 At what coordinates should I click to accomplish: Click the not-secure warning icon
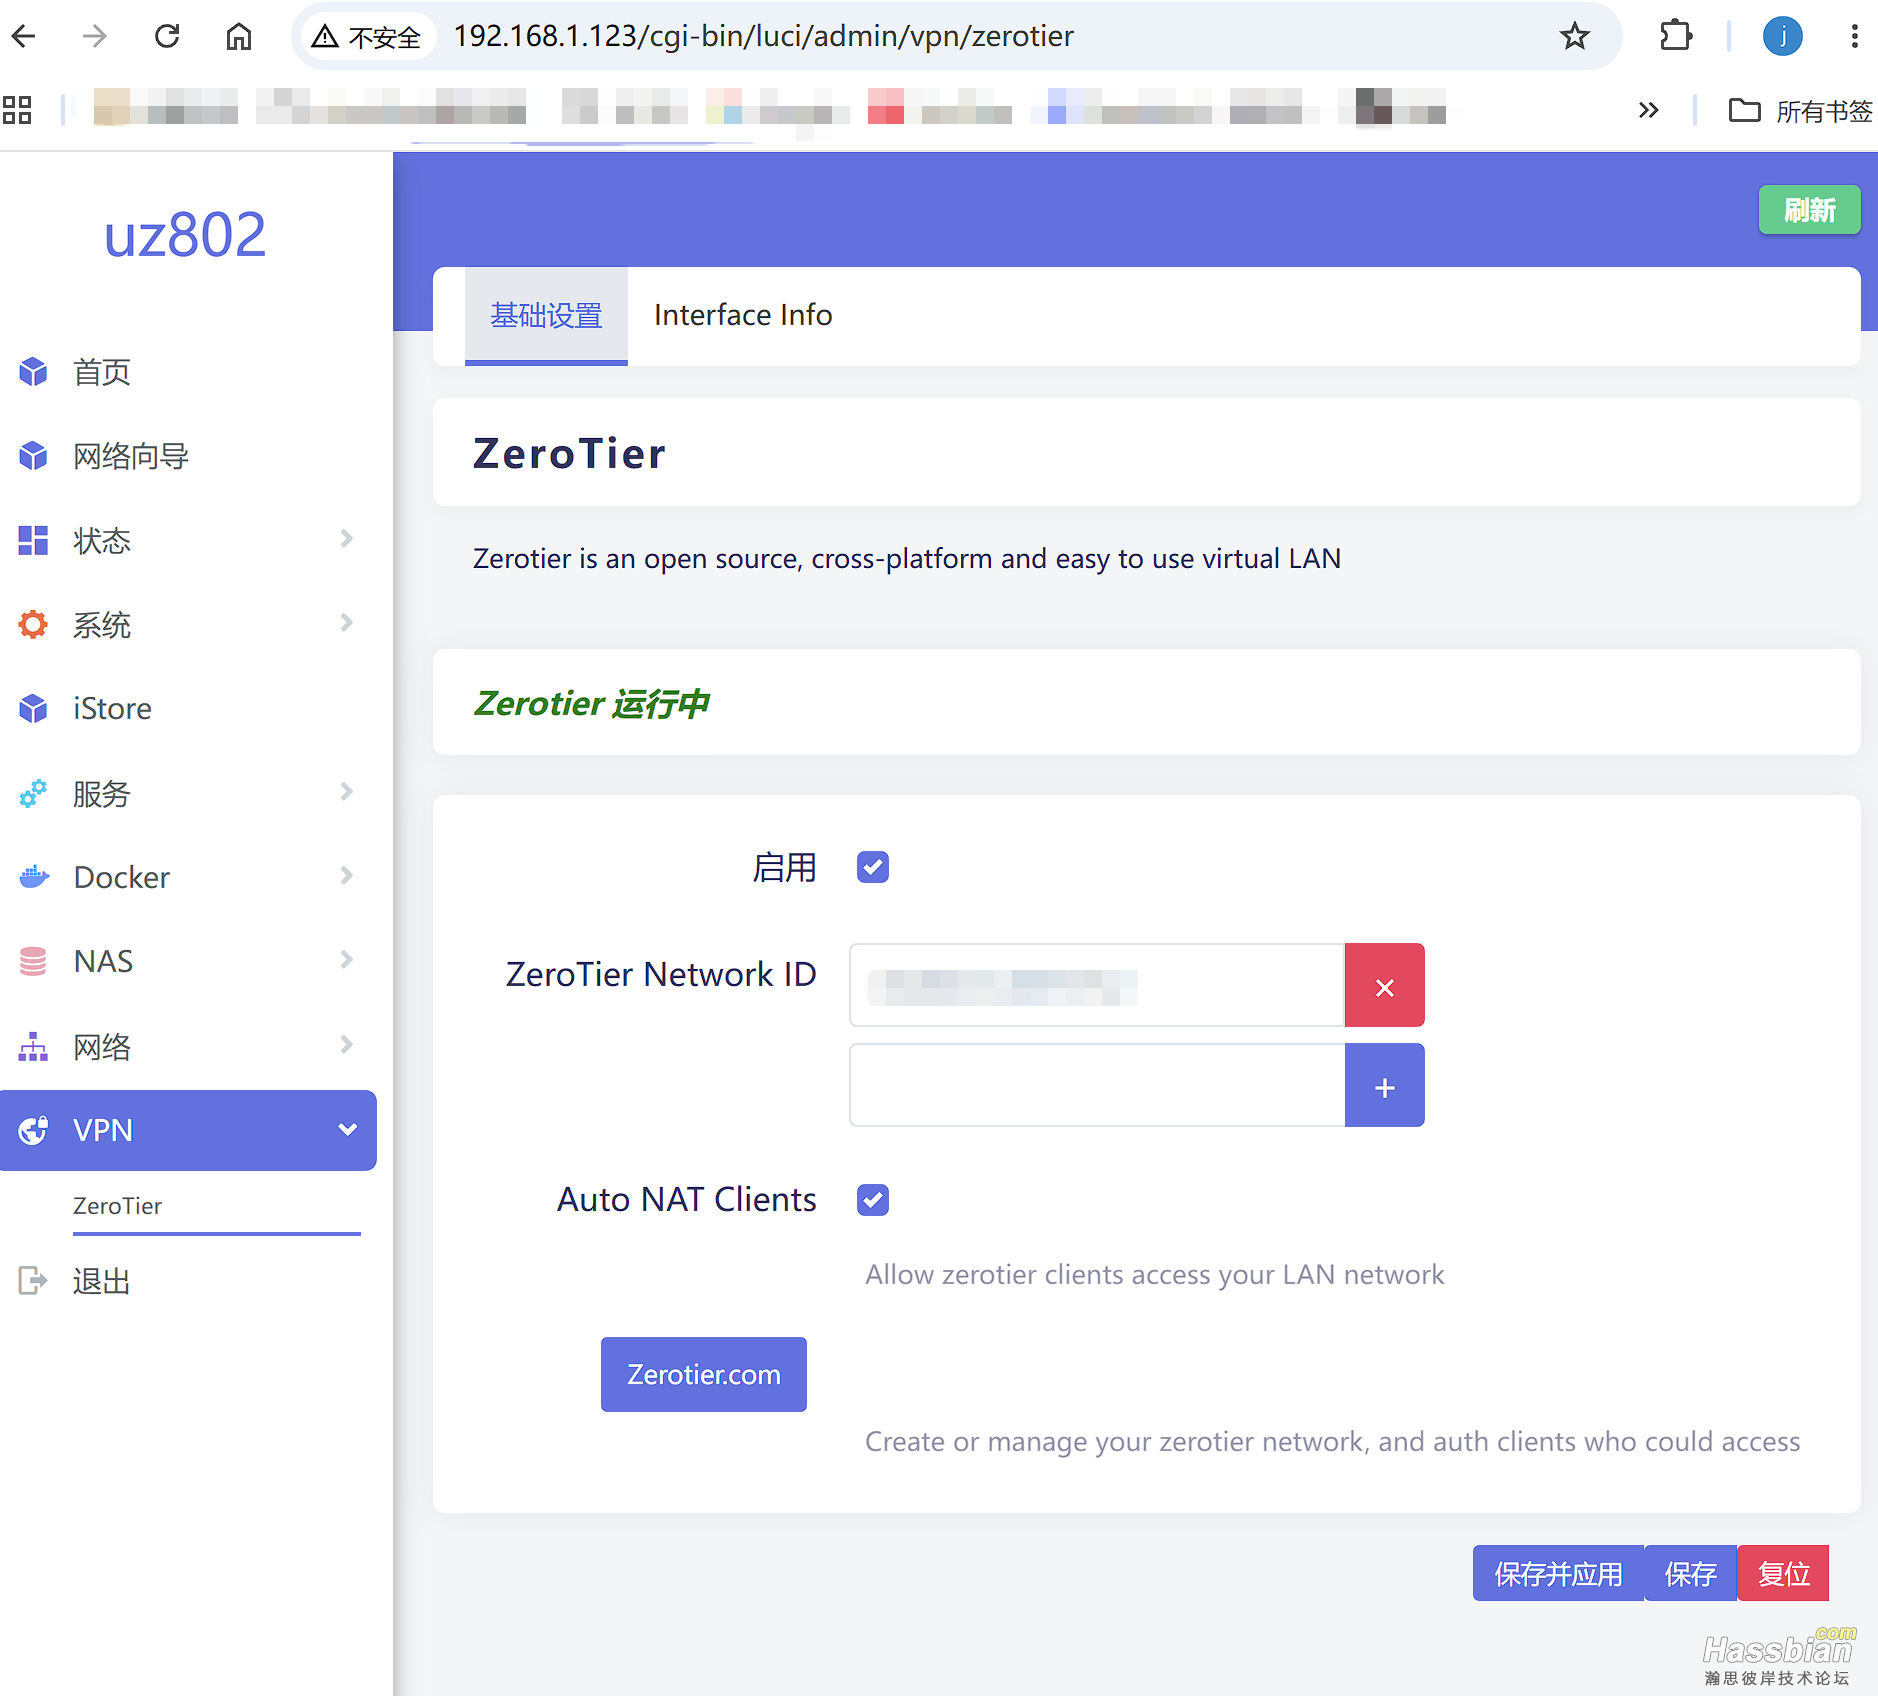tap(325, 37)
